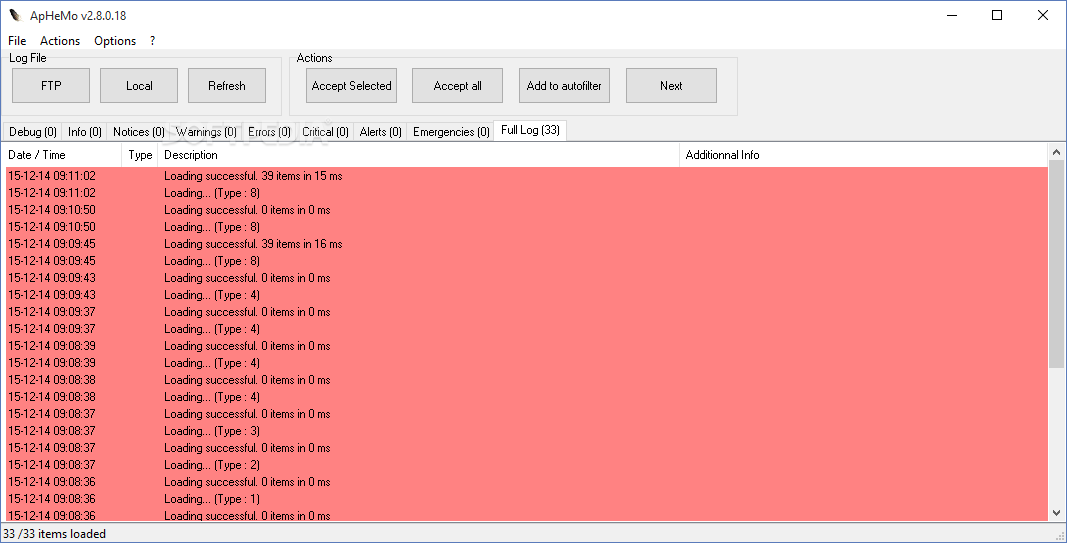Click the ApHeMo feather app icon
This screenshot has width=1067, height=543.
pos(15,15)
